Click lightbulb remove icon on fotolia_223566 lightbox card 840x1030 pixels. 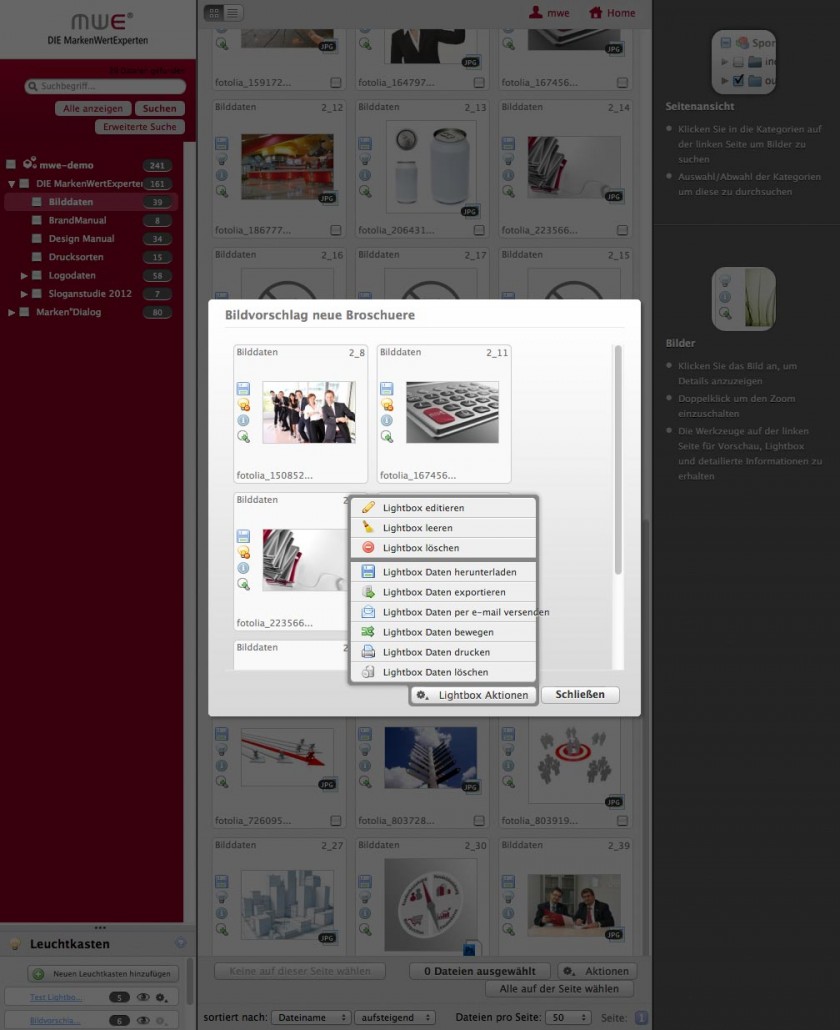[x=243, y=552]
